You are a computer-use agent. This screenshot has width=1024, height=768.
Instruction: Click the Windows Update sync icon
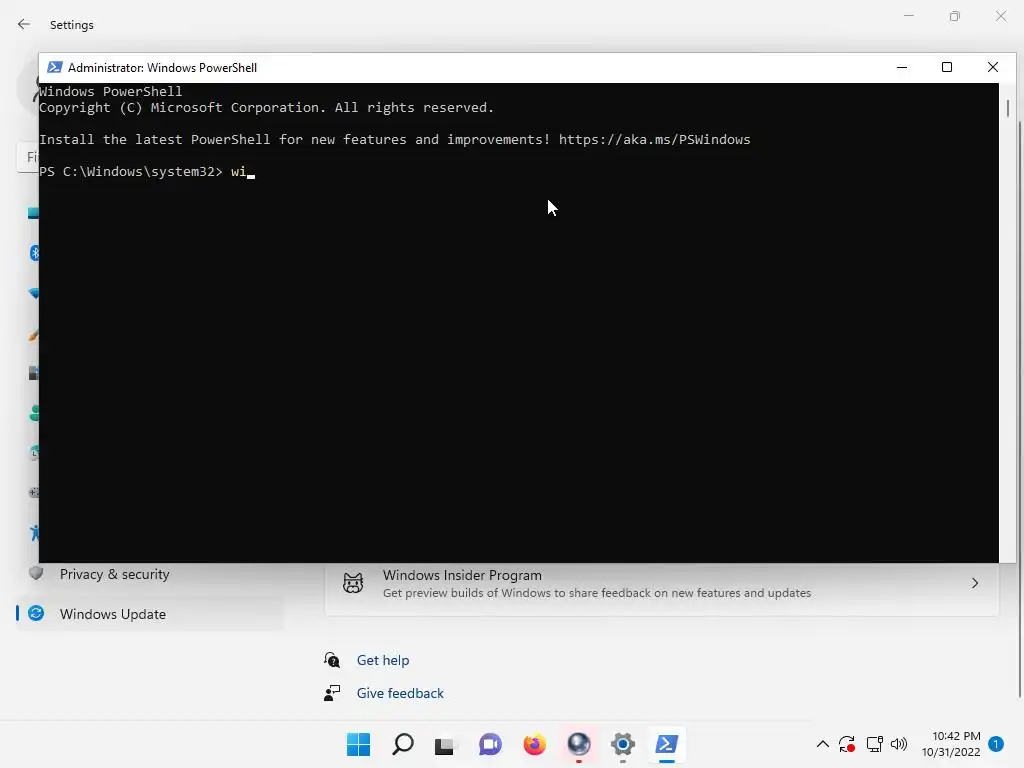point(36,613)
